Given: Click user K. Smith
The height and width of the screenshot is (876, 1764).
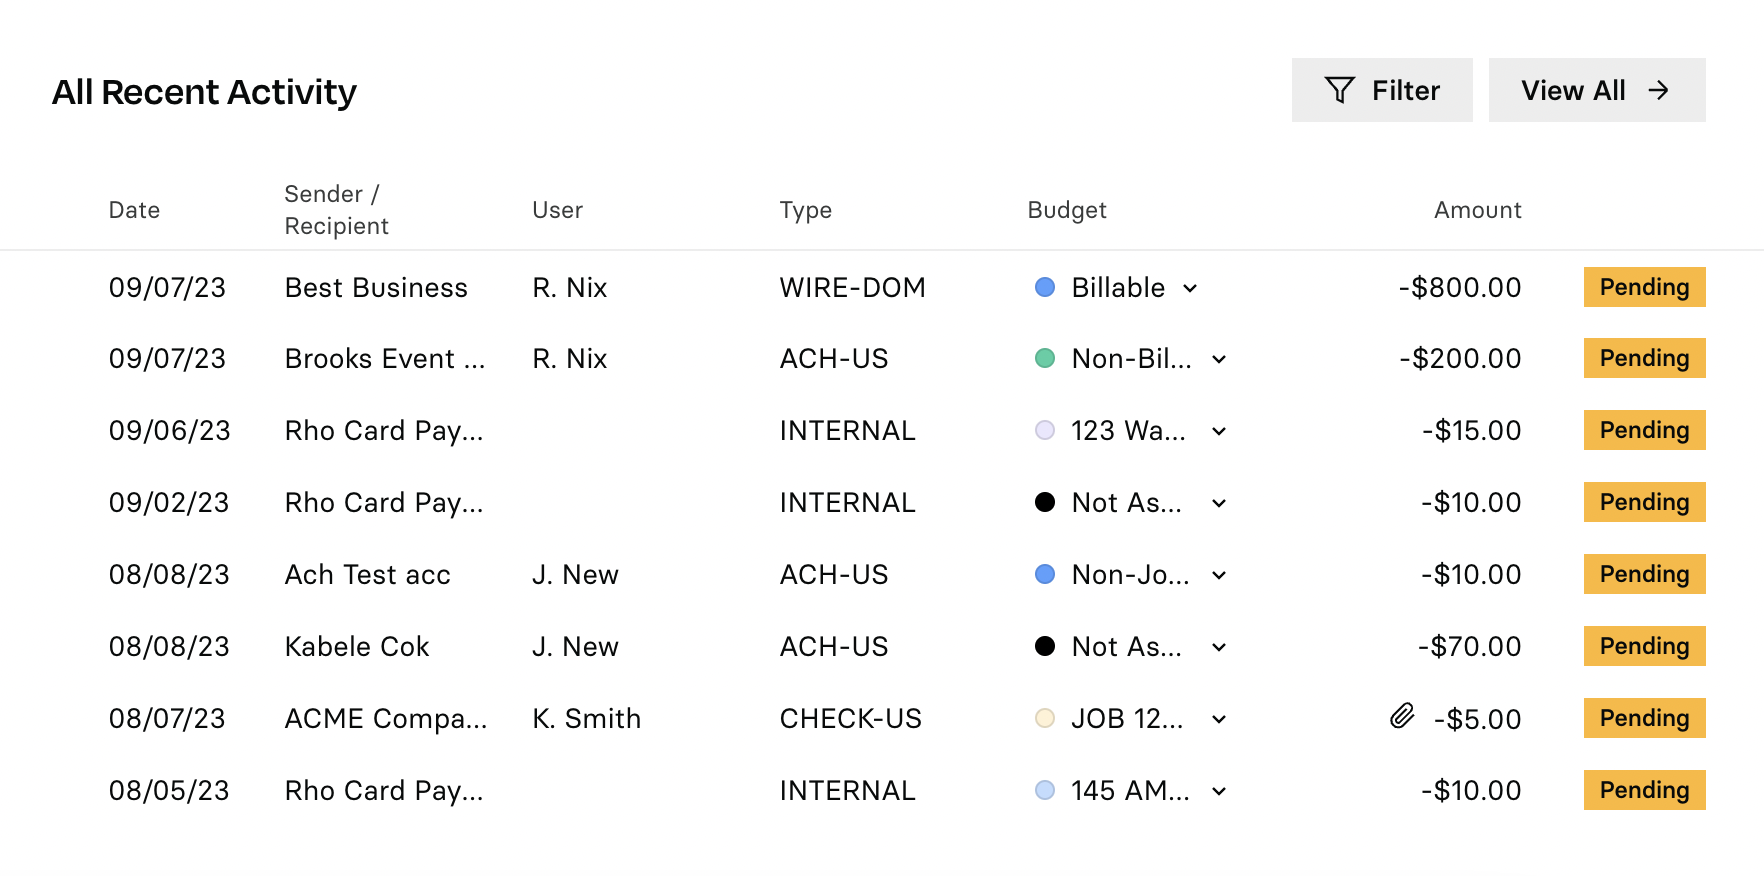Looking at the screenshot, I should (586, 719).
